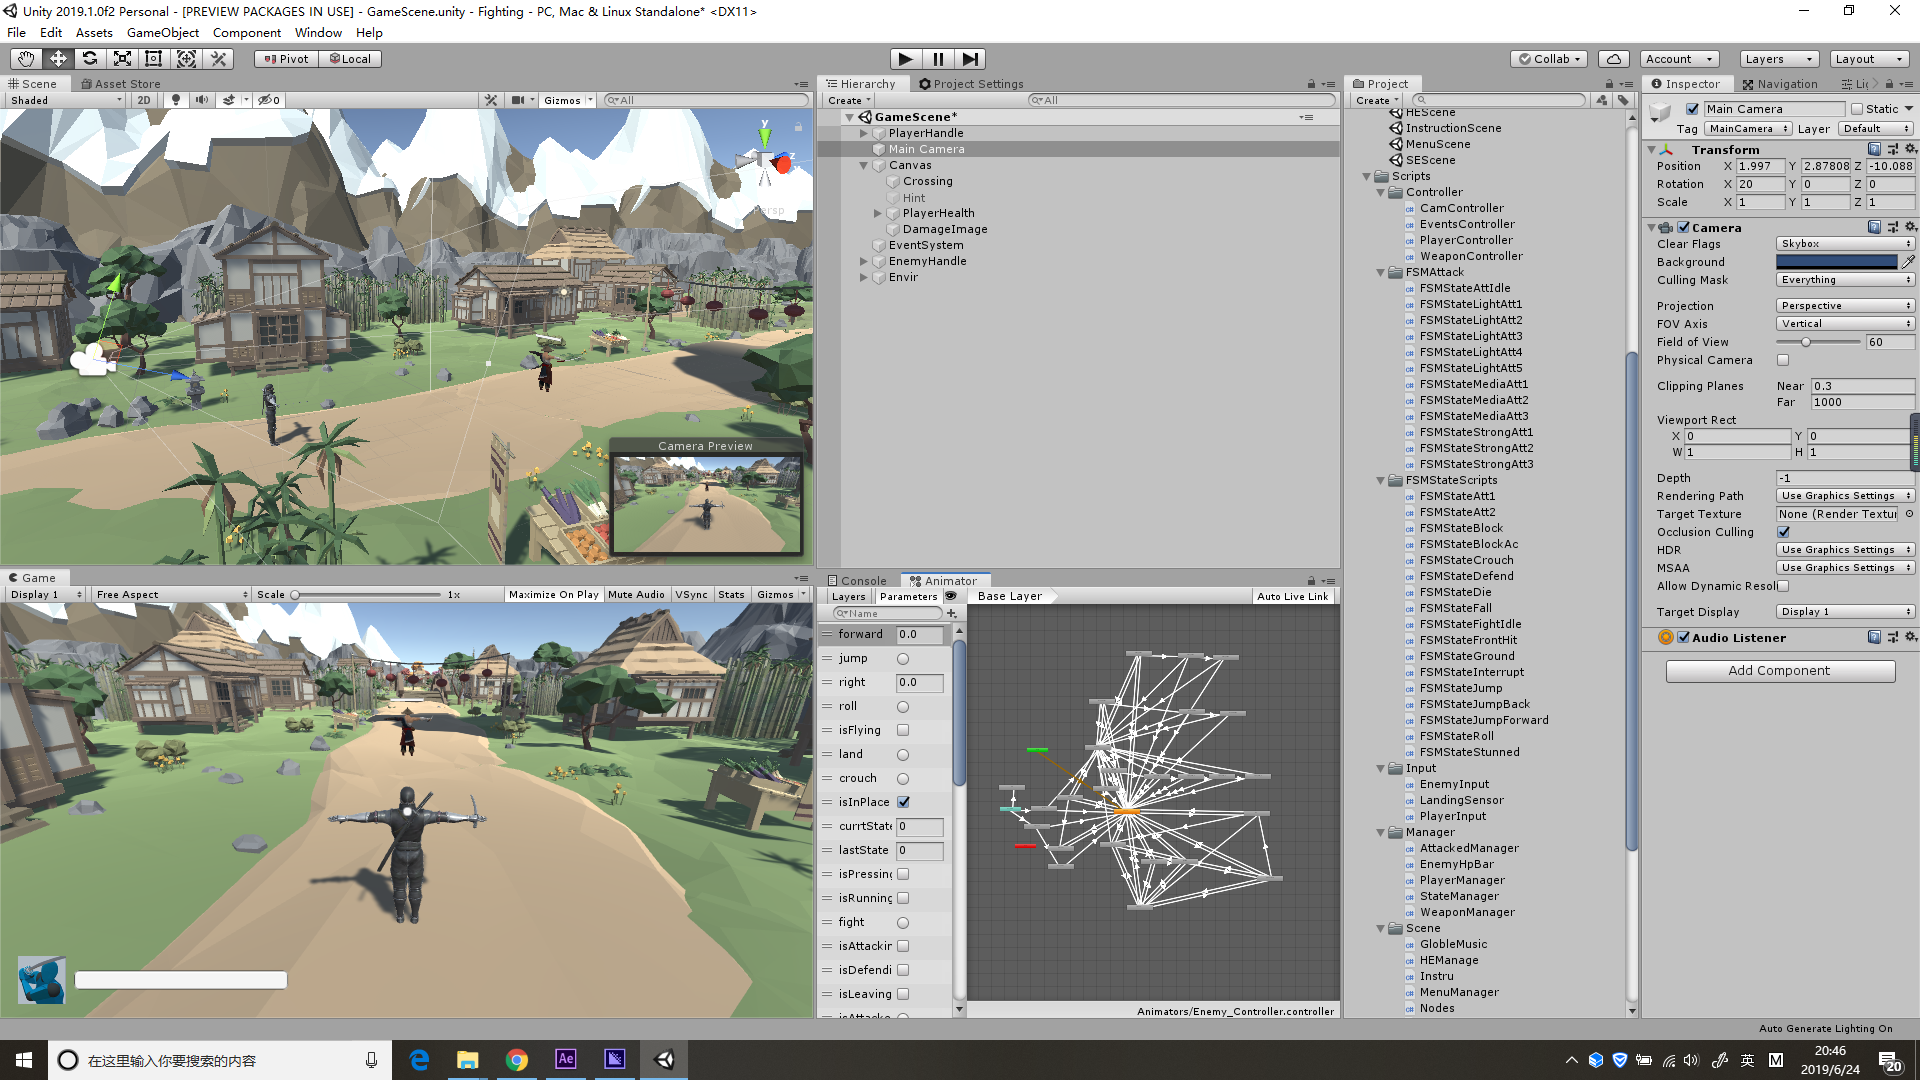This screenshot has width=1920, height=1080.
Task: Toggle scene lighting bulb icon
Action: (176, 100)
